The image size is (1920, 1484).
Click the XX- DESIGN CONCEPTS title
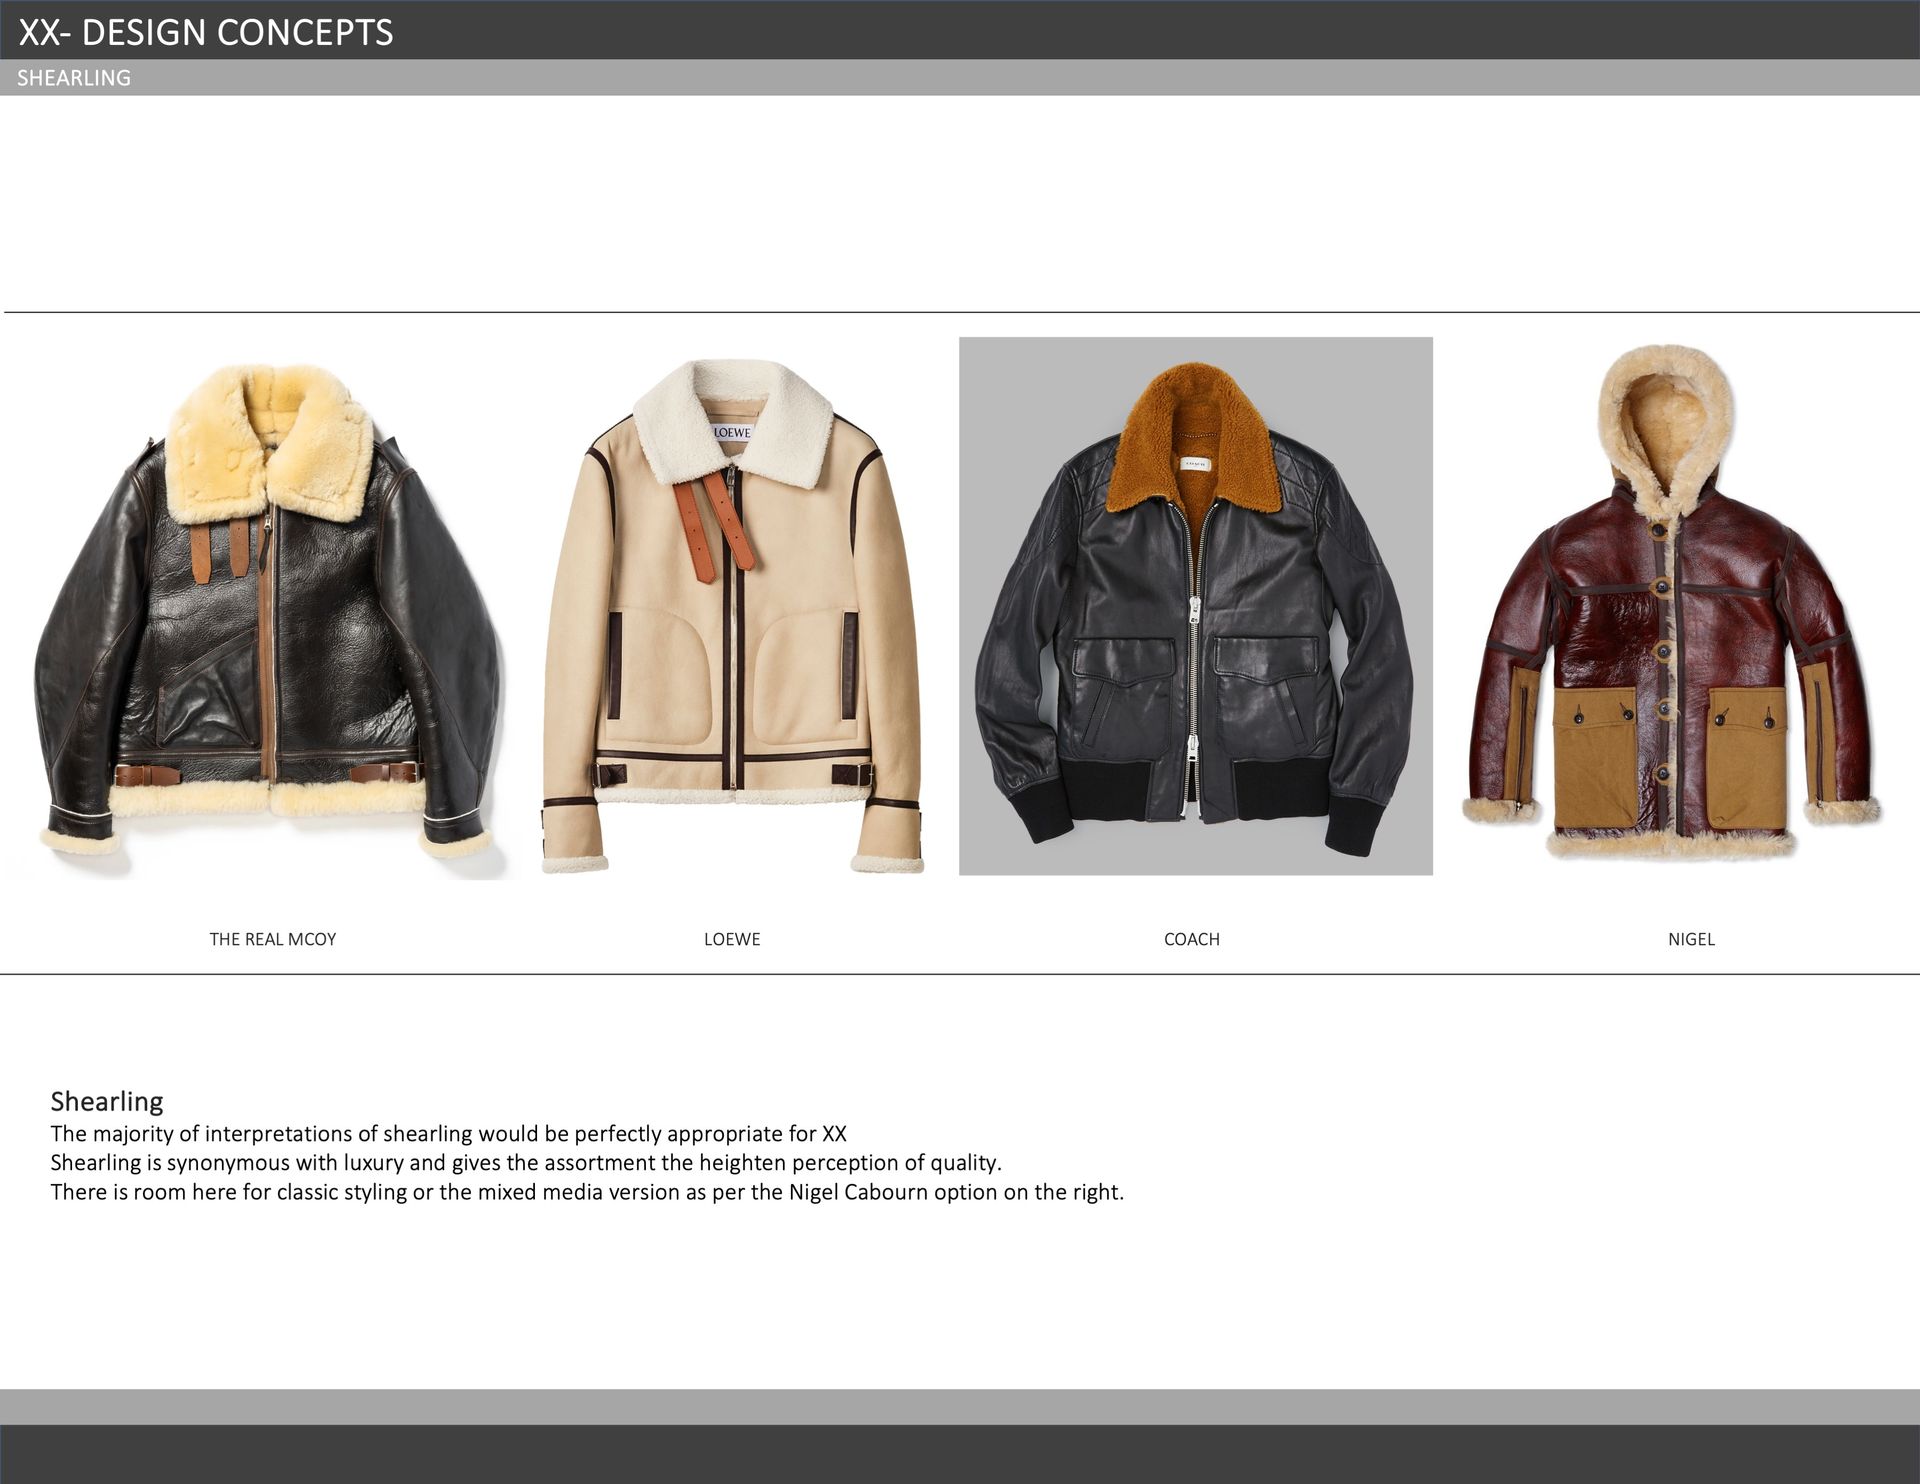tap(206, 32)
